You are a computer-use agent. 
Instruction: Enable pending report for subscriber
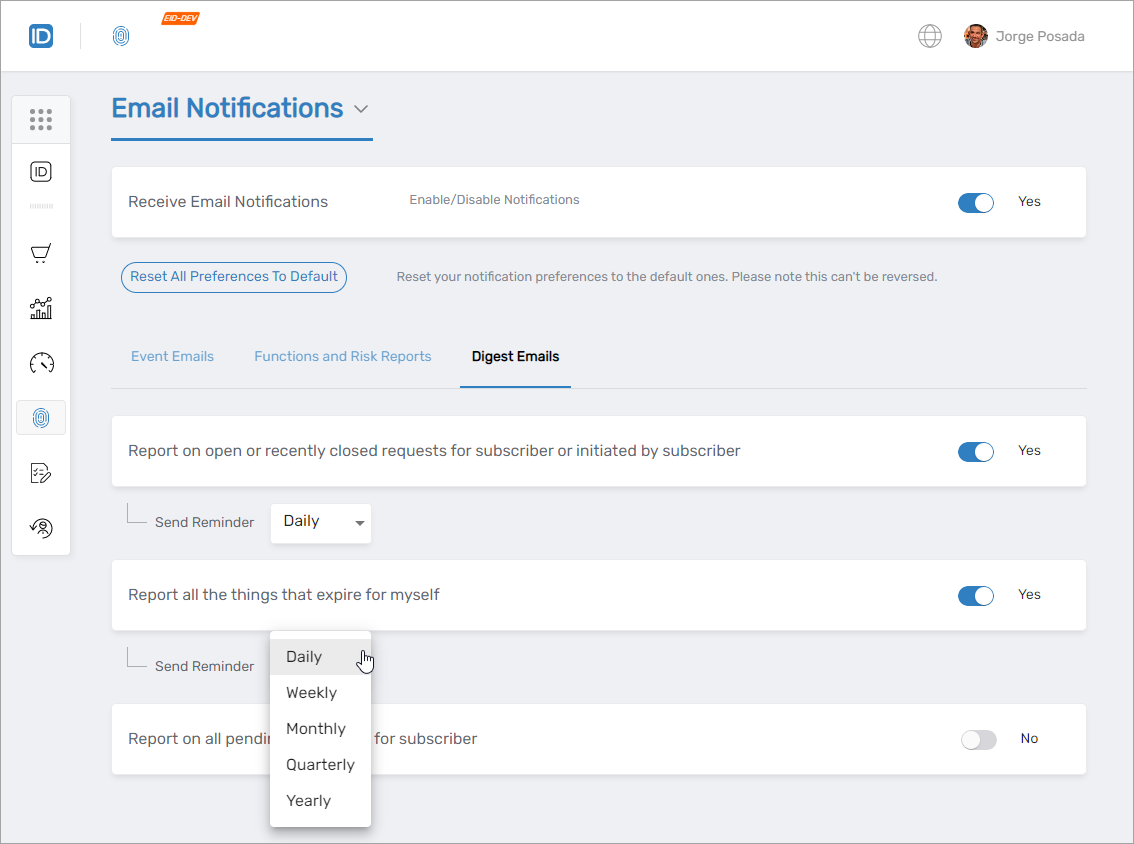point(978,739)
